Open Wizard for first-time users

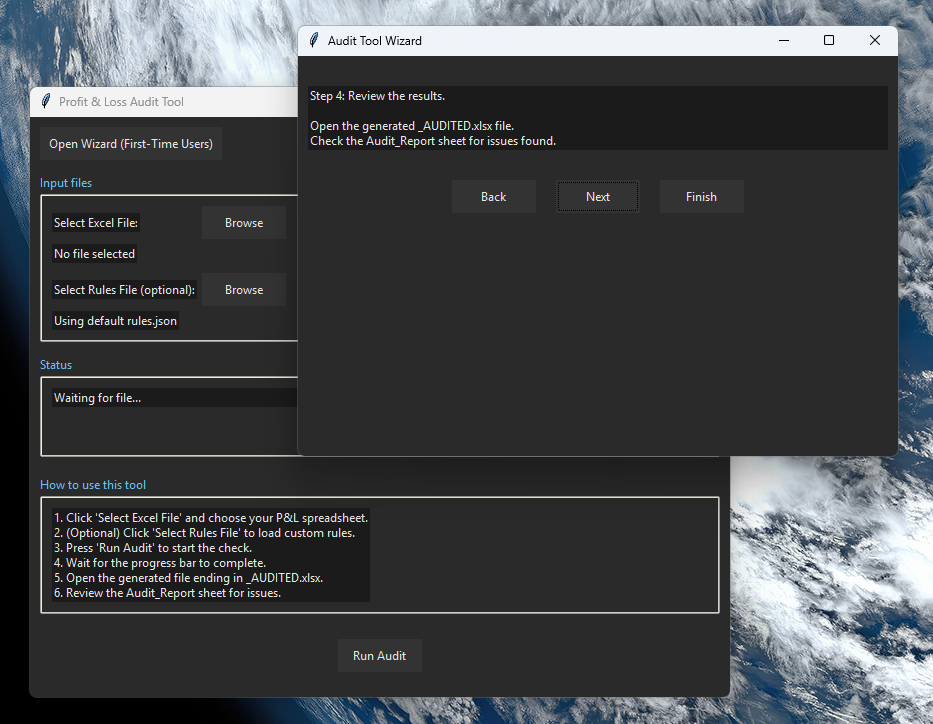131,144
